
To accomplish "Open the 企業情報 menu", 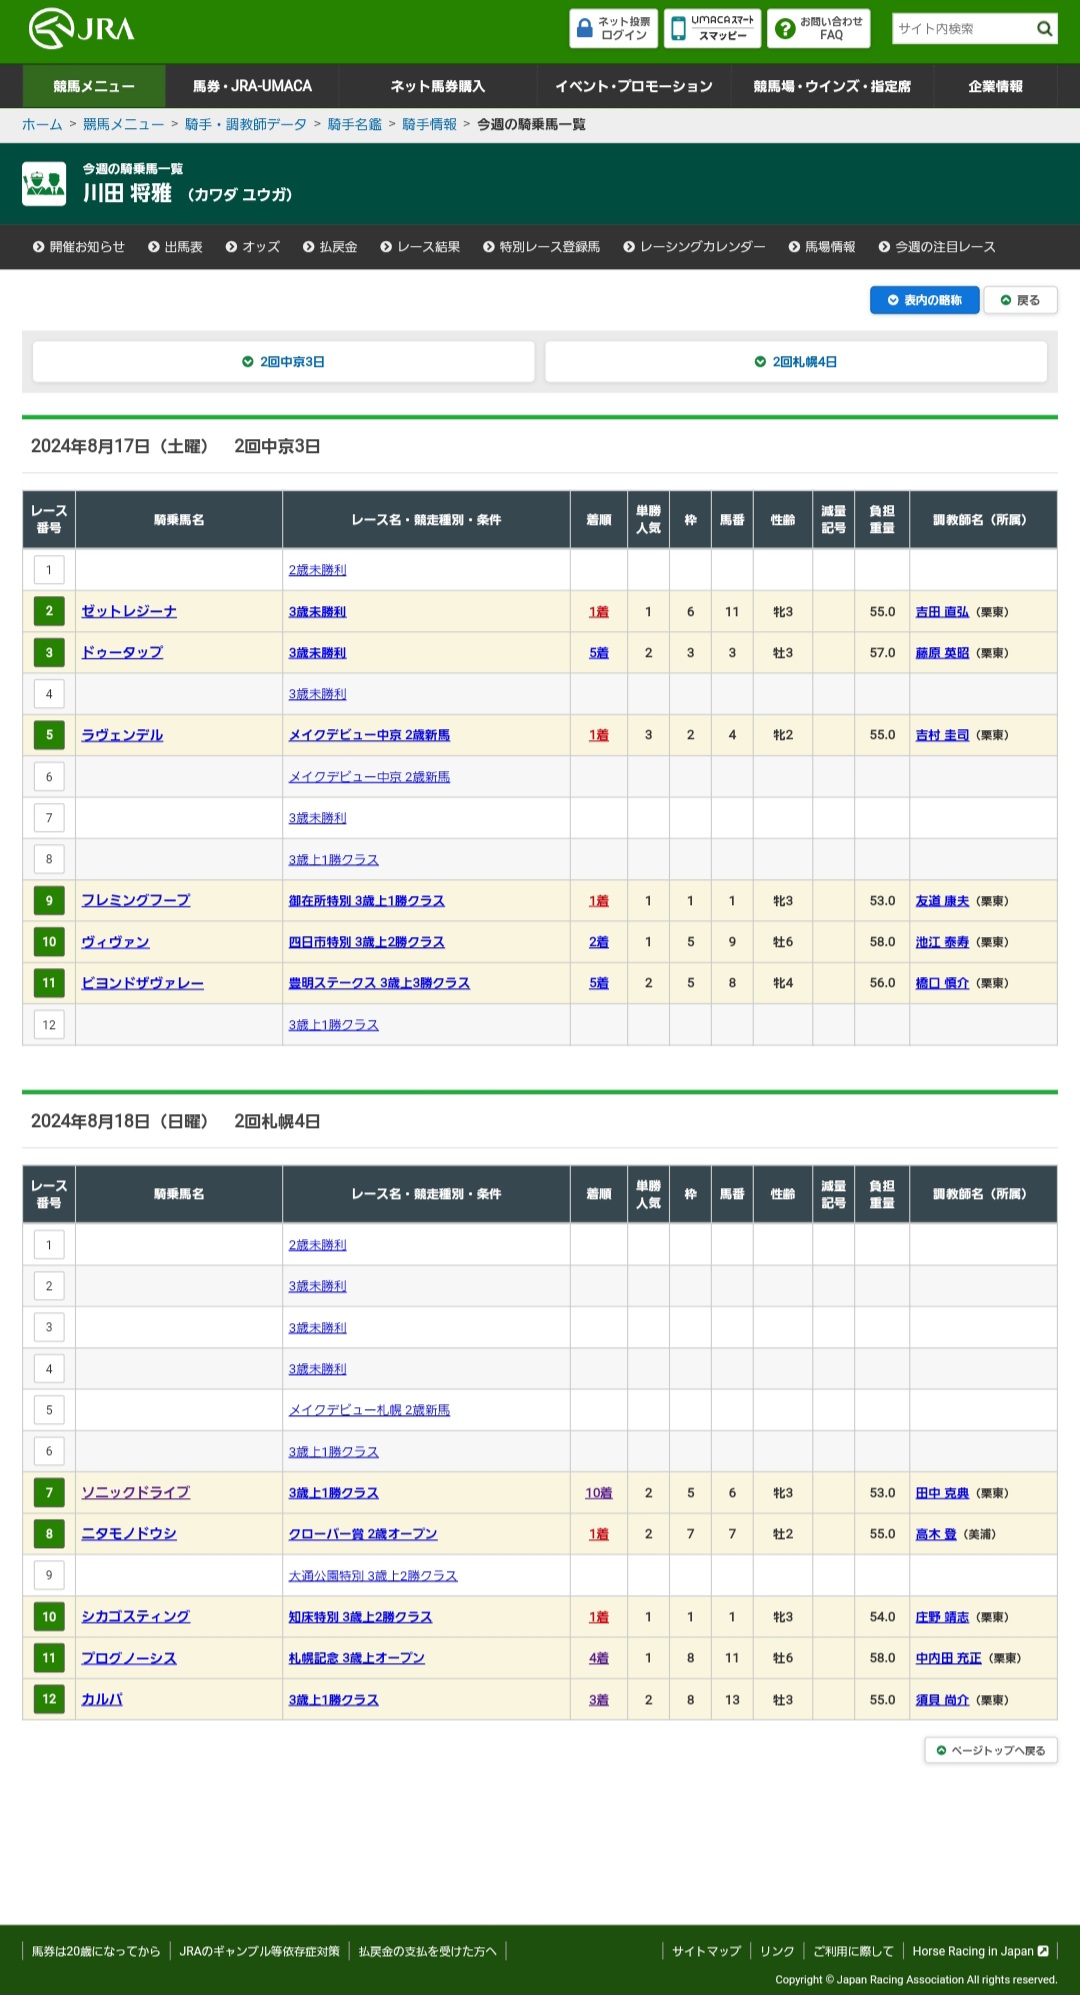I will pos(995,86).
